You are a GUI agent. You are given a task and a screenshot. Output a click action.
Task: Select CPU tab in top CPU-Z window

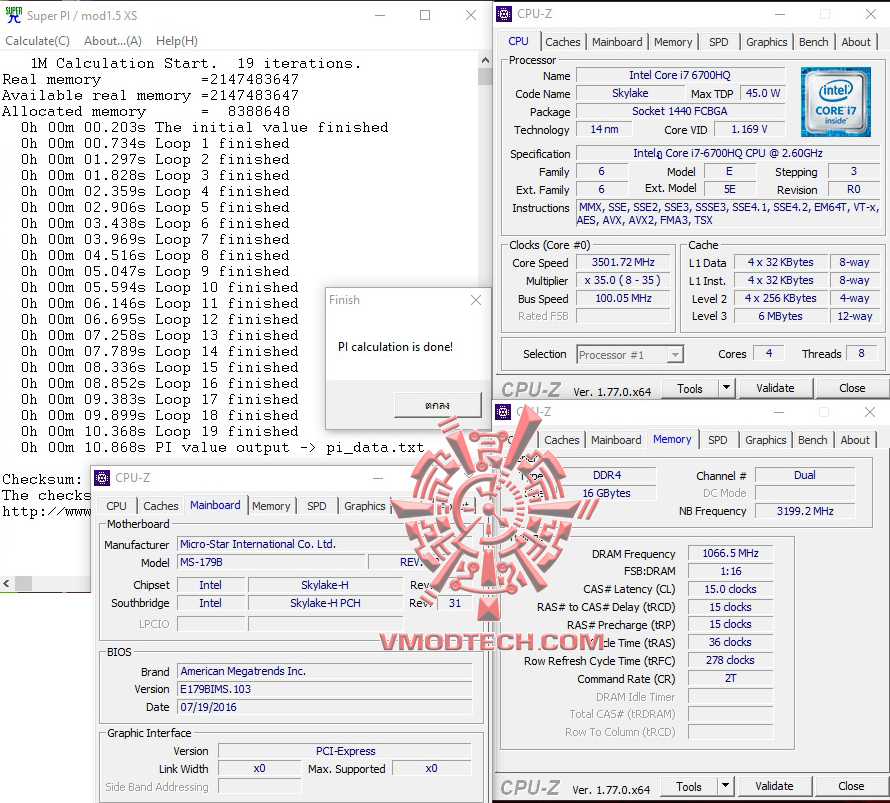point(518,41)
